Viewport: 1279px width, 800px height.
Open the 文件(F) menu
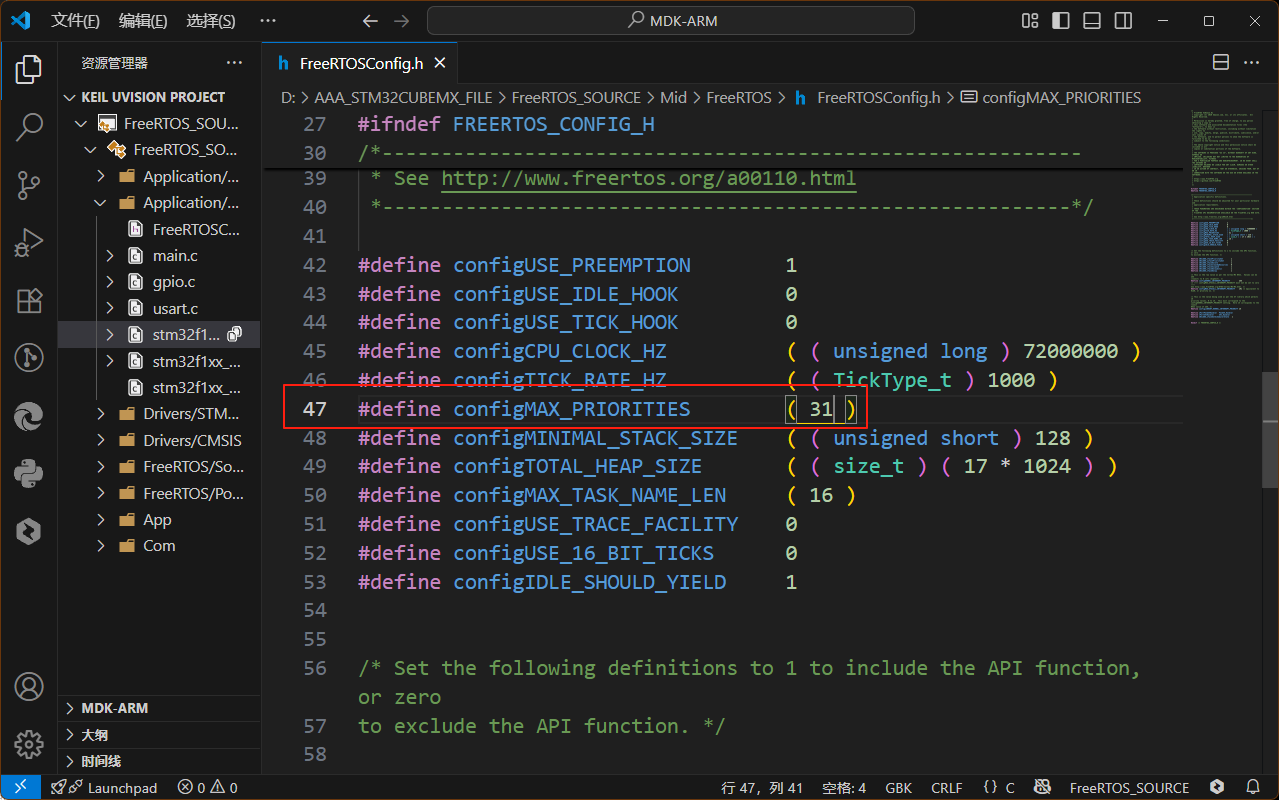[x=76, y=20]
